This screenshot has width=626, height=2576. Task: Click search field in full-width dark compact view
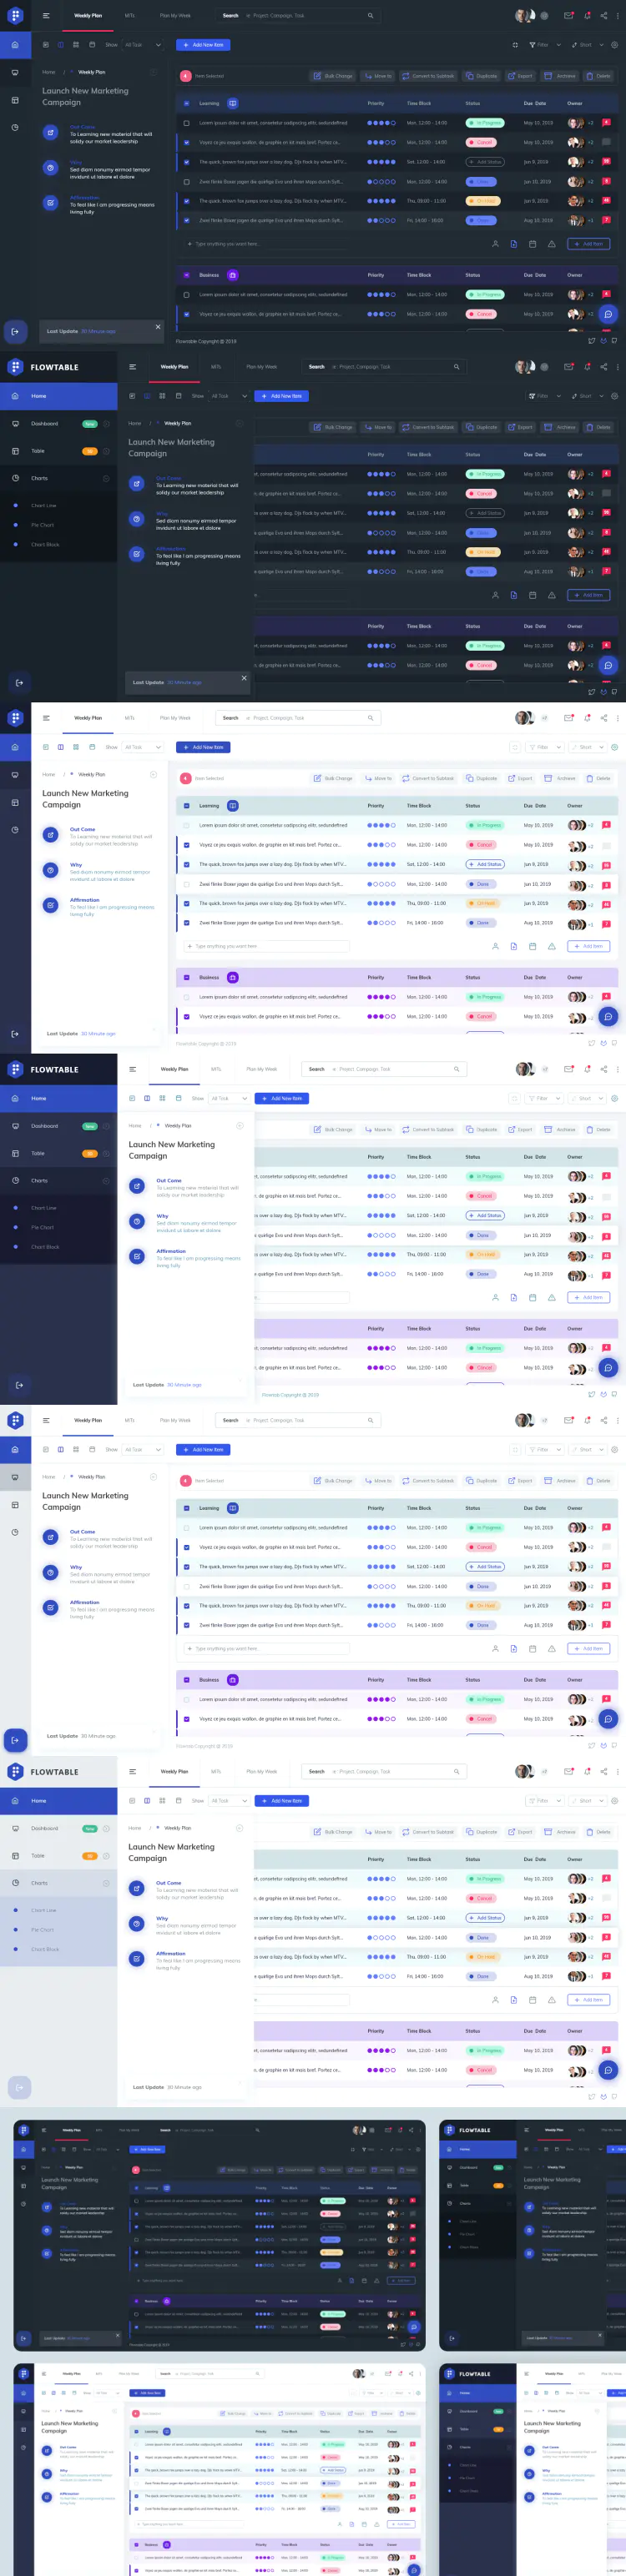[298, 16]
